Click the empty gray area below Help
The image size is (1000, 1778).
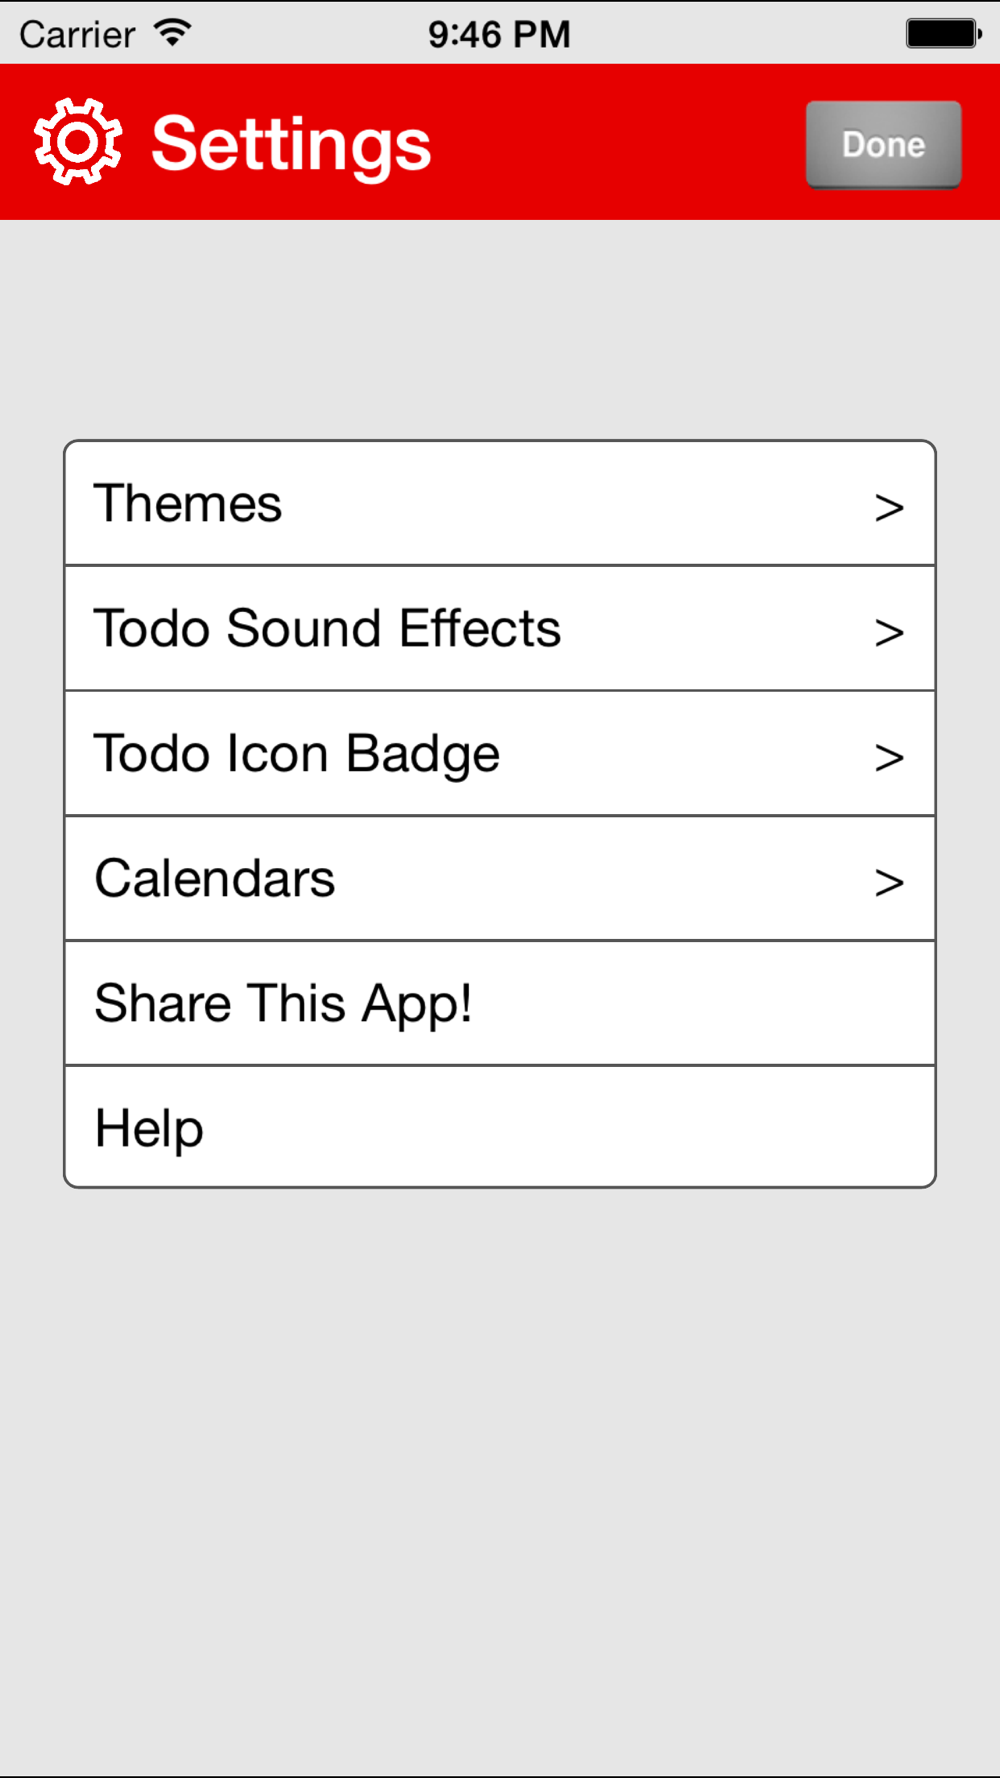click(x=500, y=1480)
